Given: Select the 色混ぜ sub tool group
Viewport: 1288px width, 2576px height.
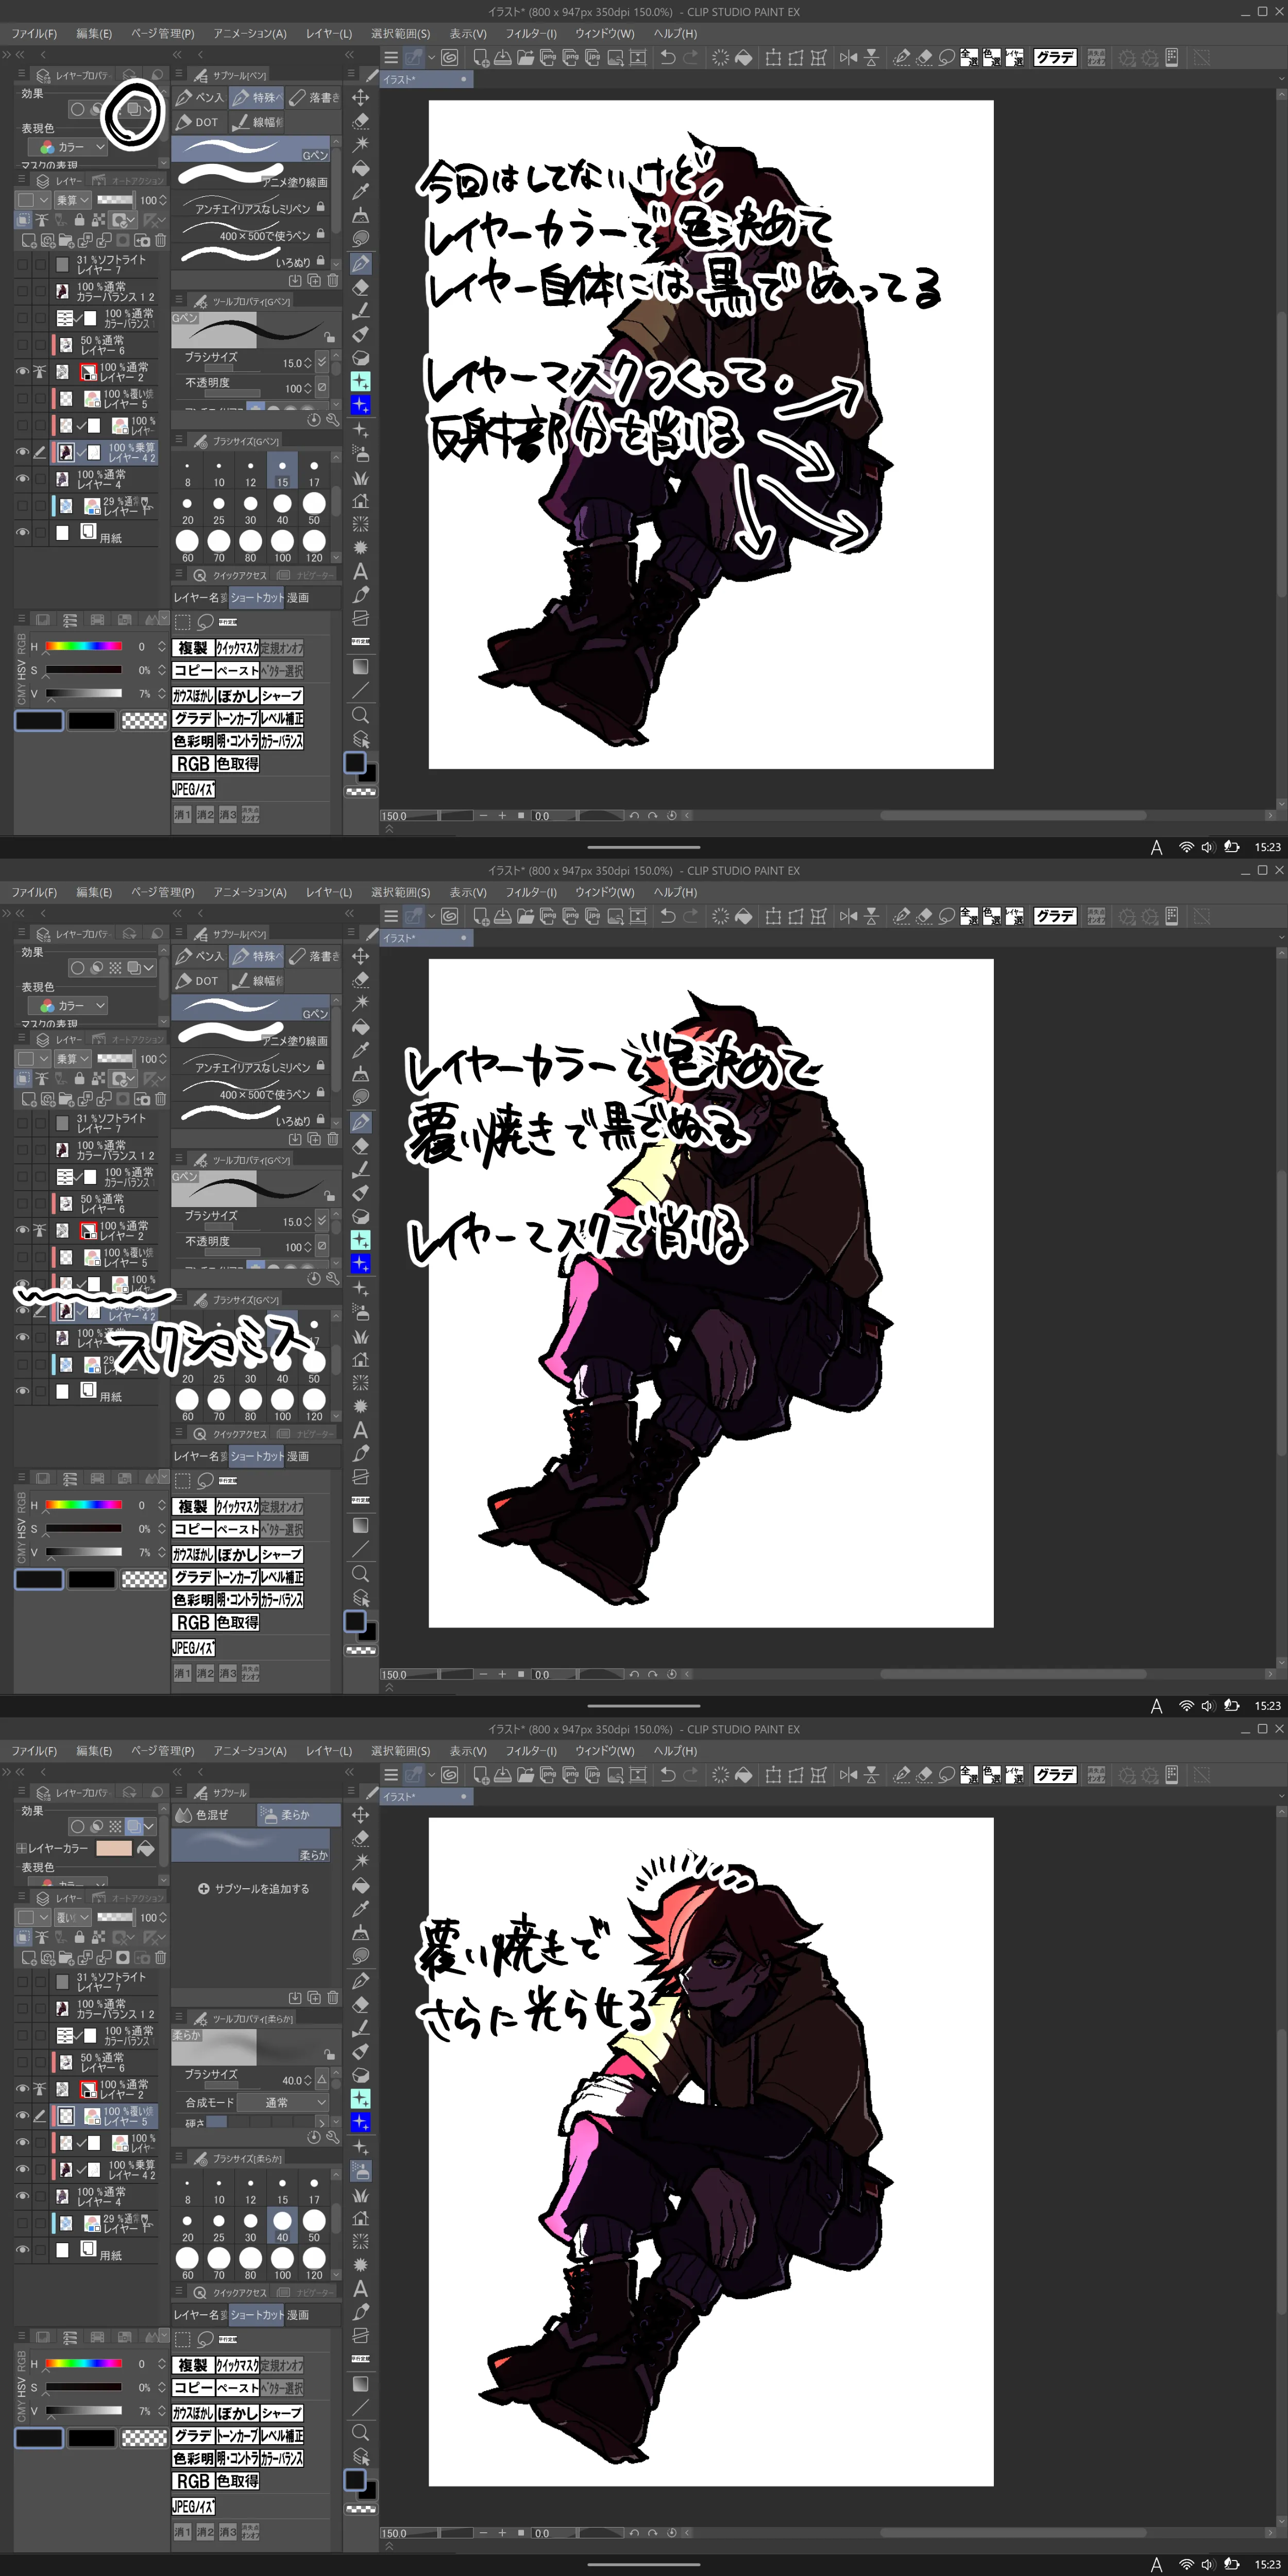Looking at the screenshot, I should tap(202, 1814).
